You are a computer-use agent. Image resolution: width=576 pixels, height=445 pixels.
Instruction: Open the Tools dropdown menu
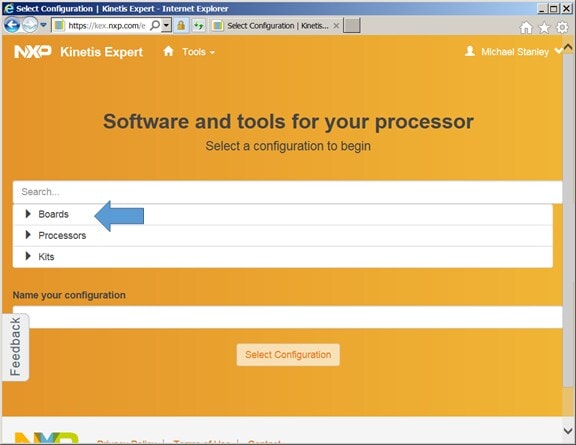pyautogui.click(x=198, y=52)
